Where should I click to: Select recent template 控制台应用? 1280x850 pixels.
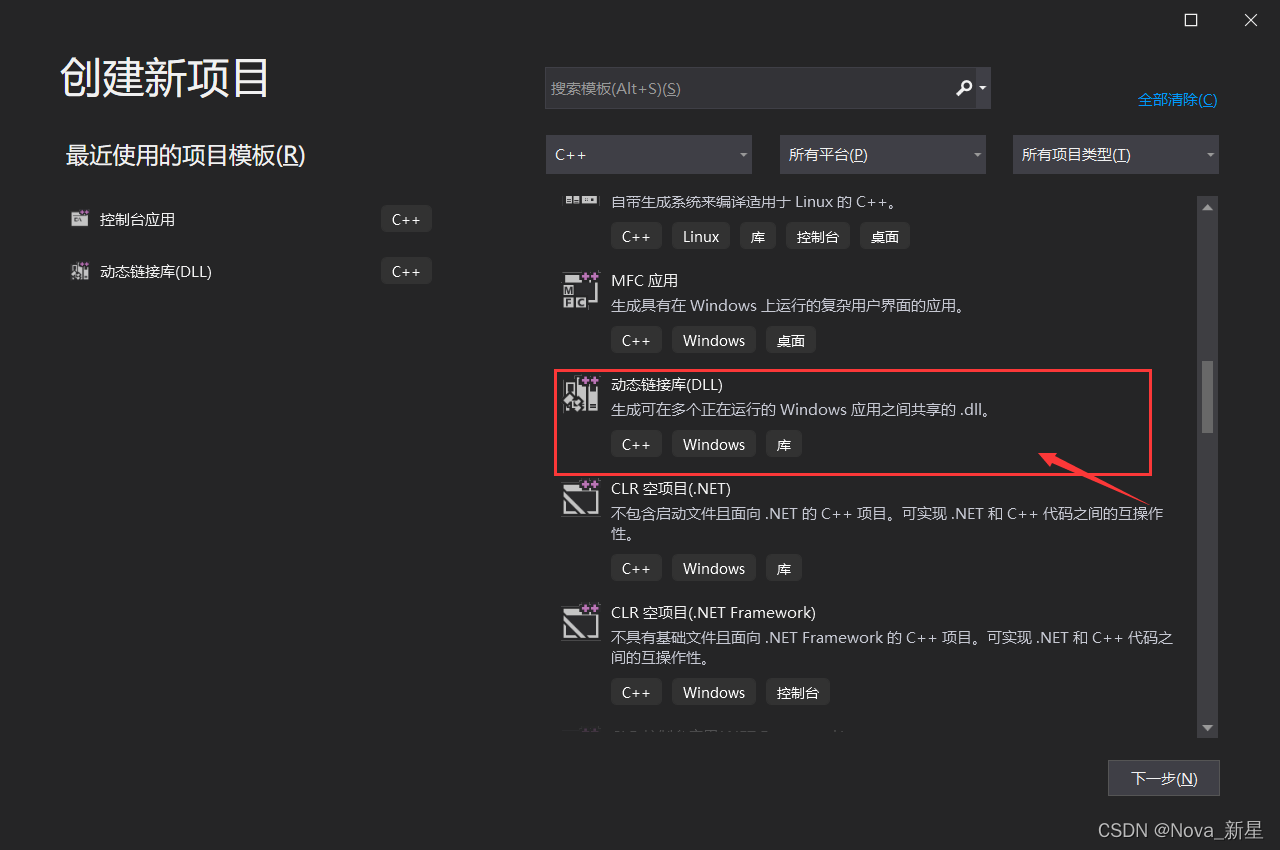pos(250,219)
